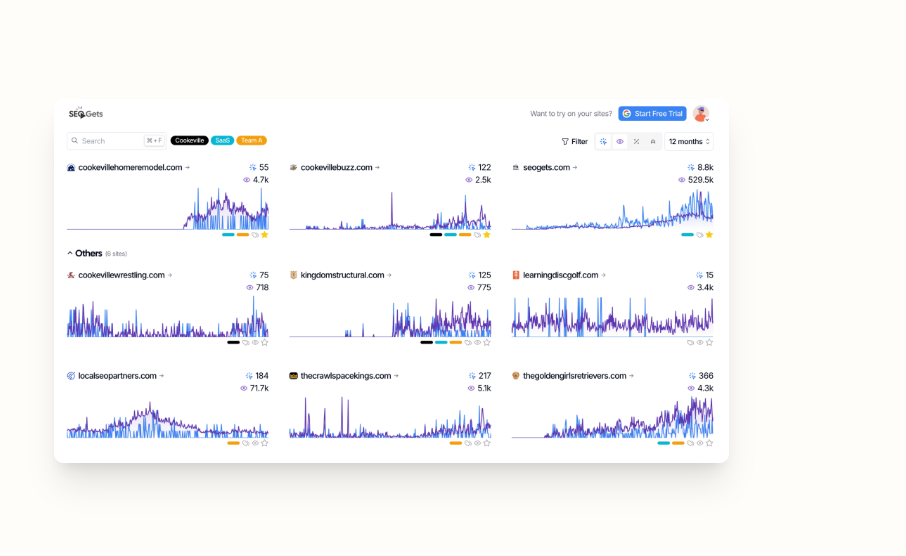Click tag icon on learningdiscgolf.com card
This screenshot has width=906, height=556.
[690, 343]
